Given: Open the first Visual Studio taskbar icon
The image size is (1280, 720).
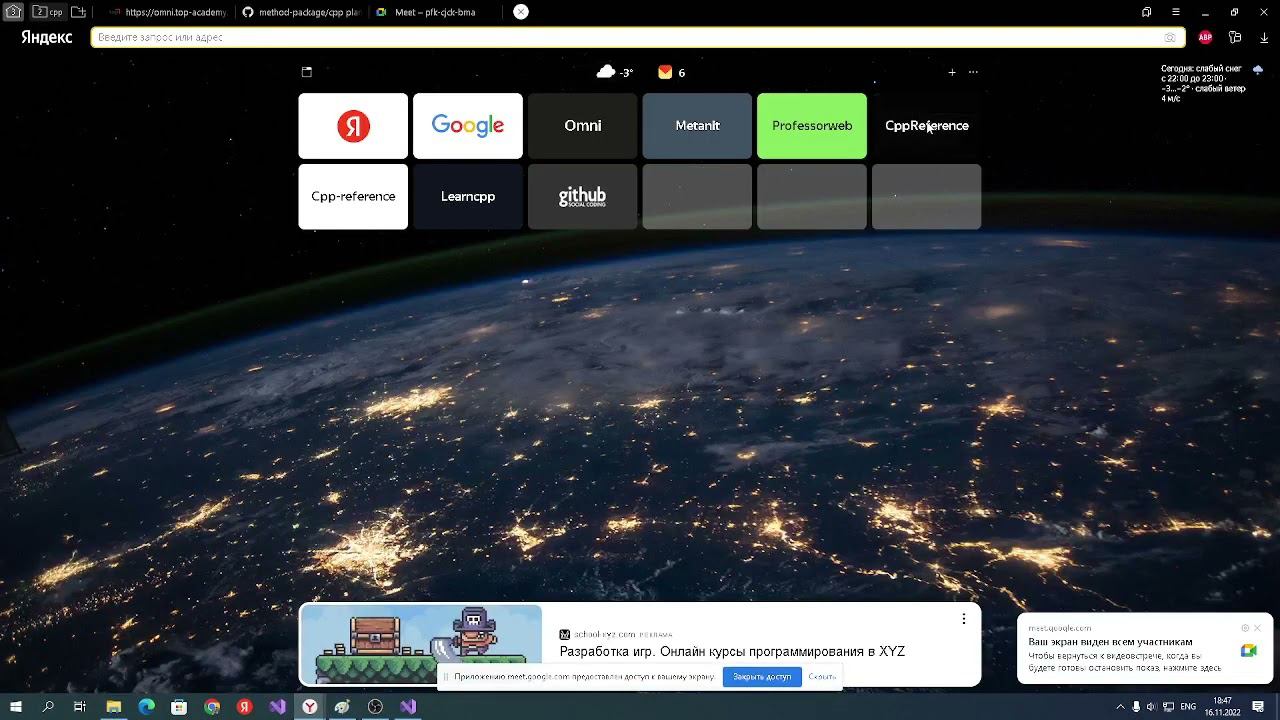Looking at the screenshot, I should pos(277,707).
